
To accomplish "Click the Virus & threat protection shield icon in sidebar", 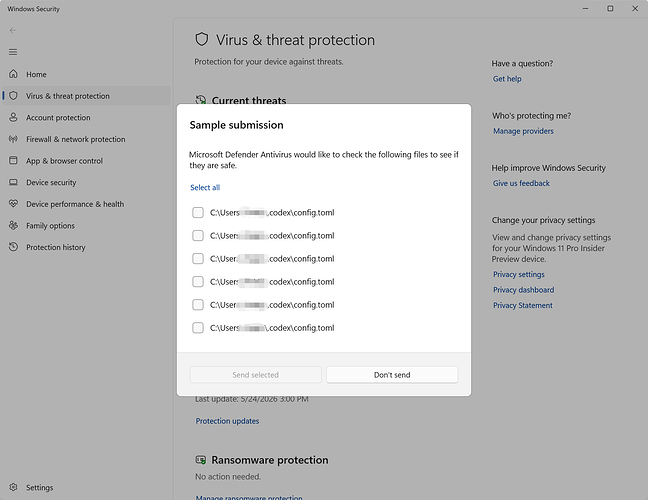I will point(13,95).
